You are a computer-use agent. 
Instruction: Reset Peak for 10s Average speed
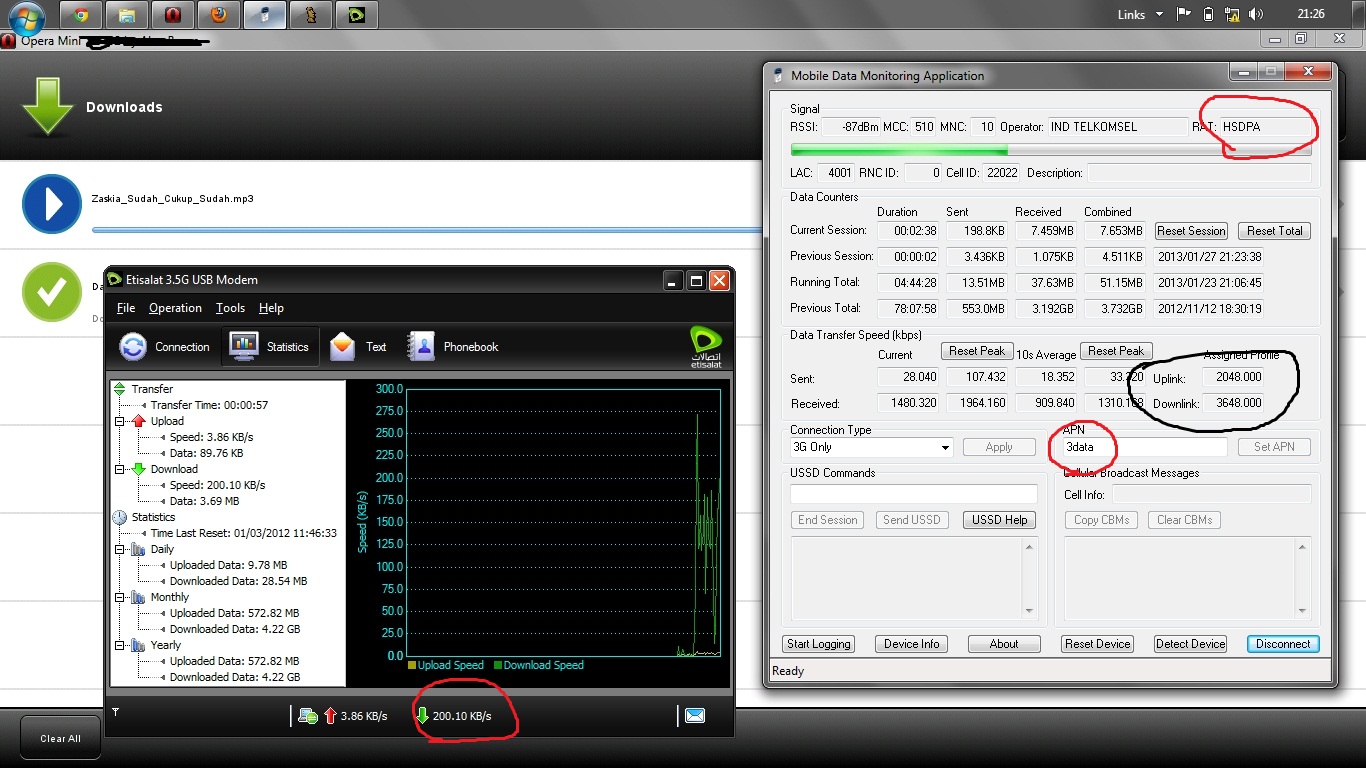[x=1116, y=351]
